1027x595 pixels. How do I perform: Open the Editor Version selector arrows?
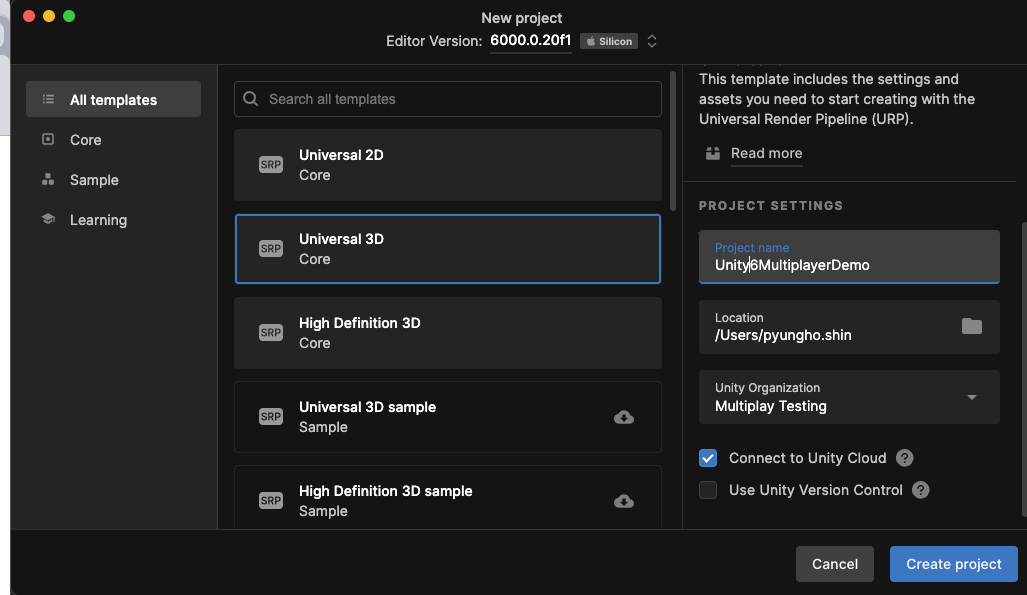coord(652,41)
